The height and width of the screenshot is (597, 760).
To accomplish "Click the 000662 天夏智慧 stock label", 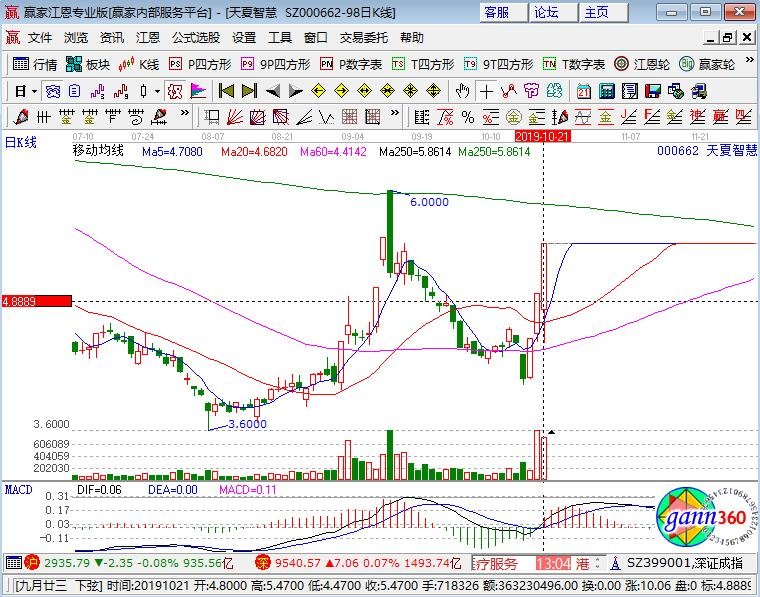I will (x=707, y=151).
